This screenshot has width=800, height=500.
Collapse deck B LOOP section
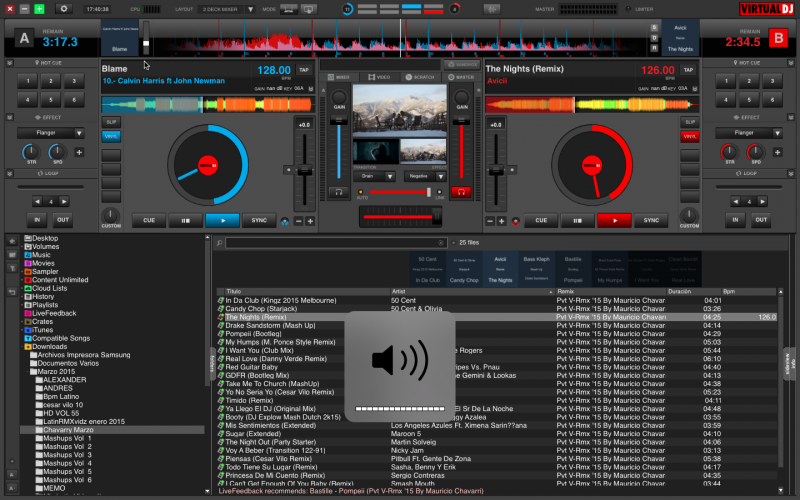coord(791,173)
